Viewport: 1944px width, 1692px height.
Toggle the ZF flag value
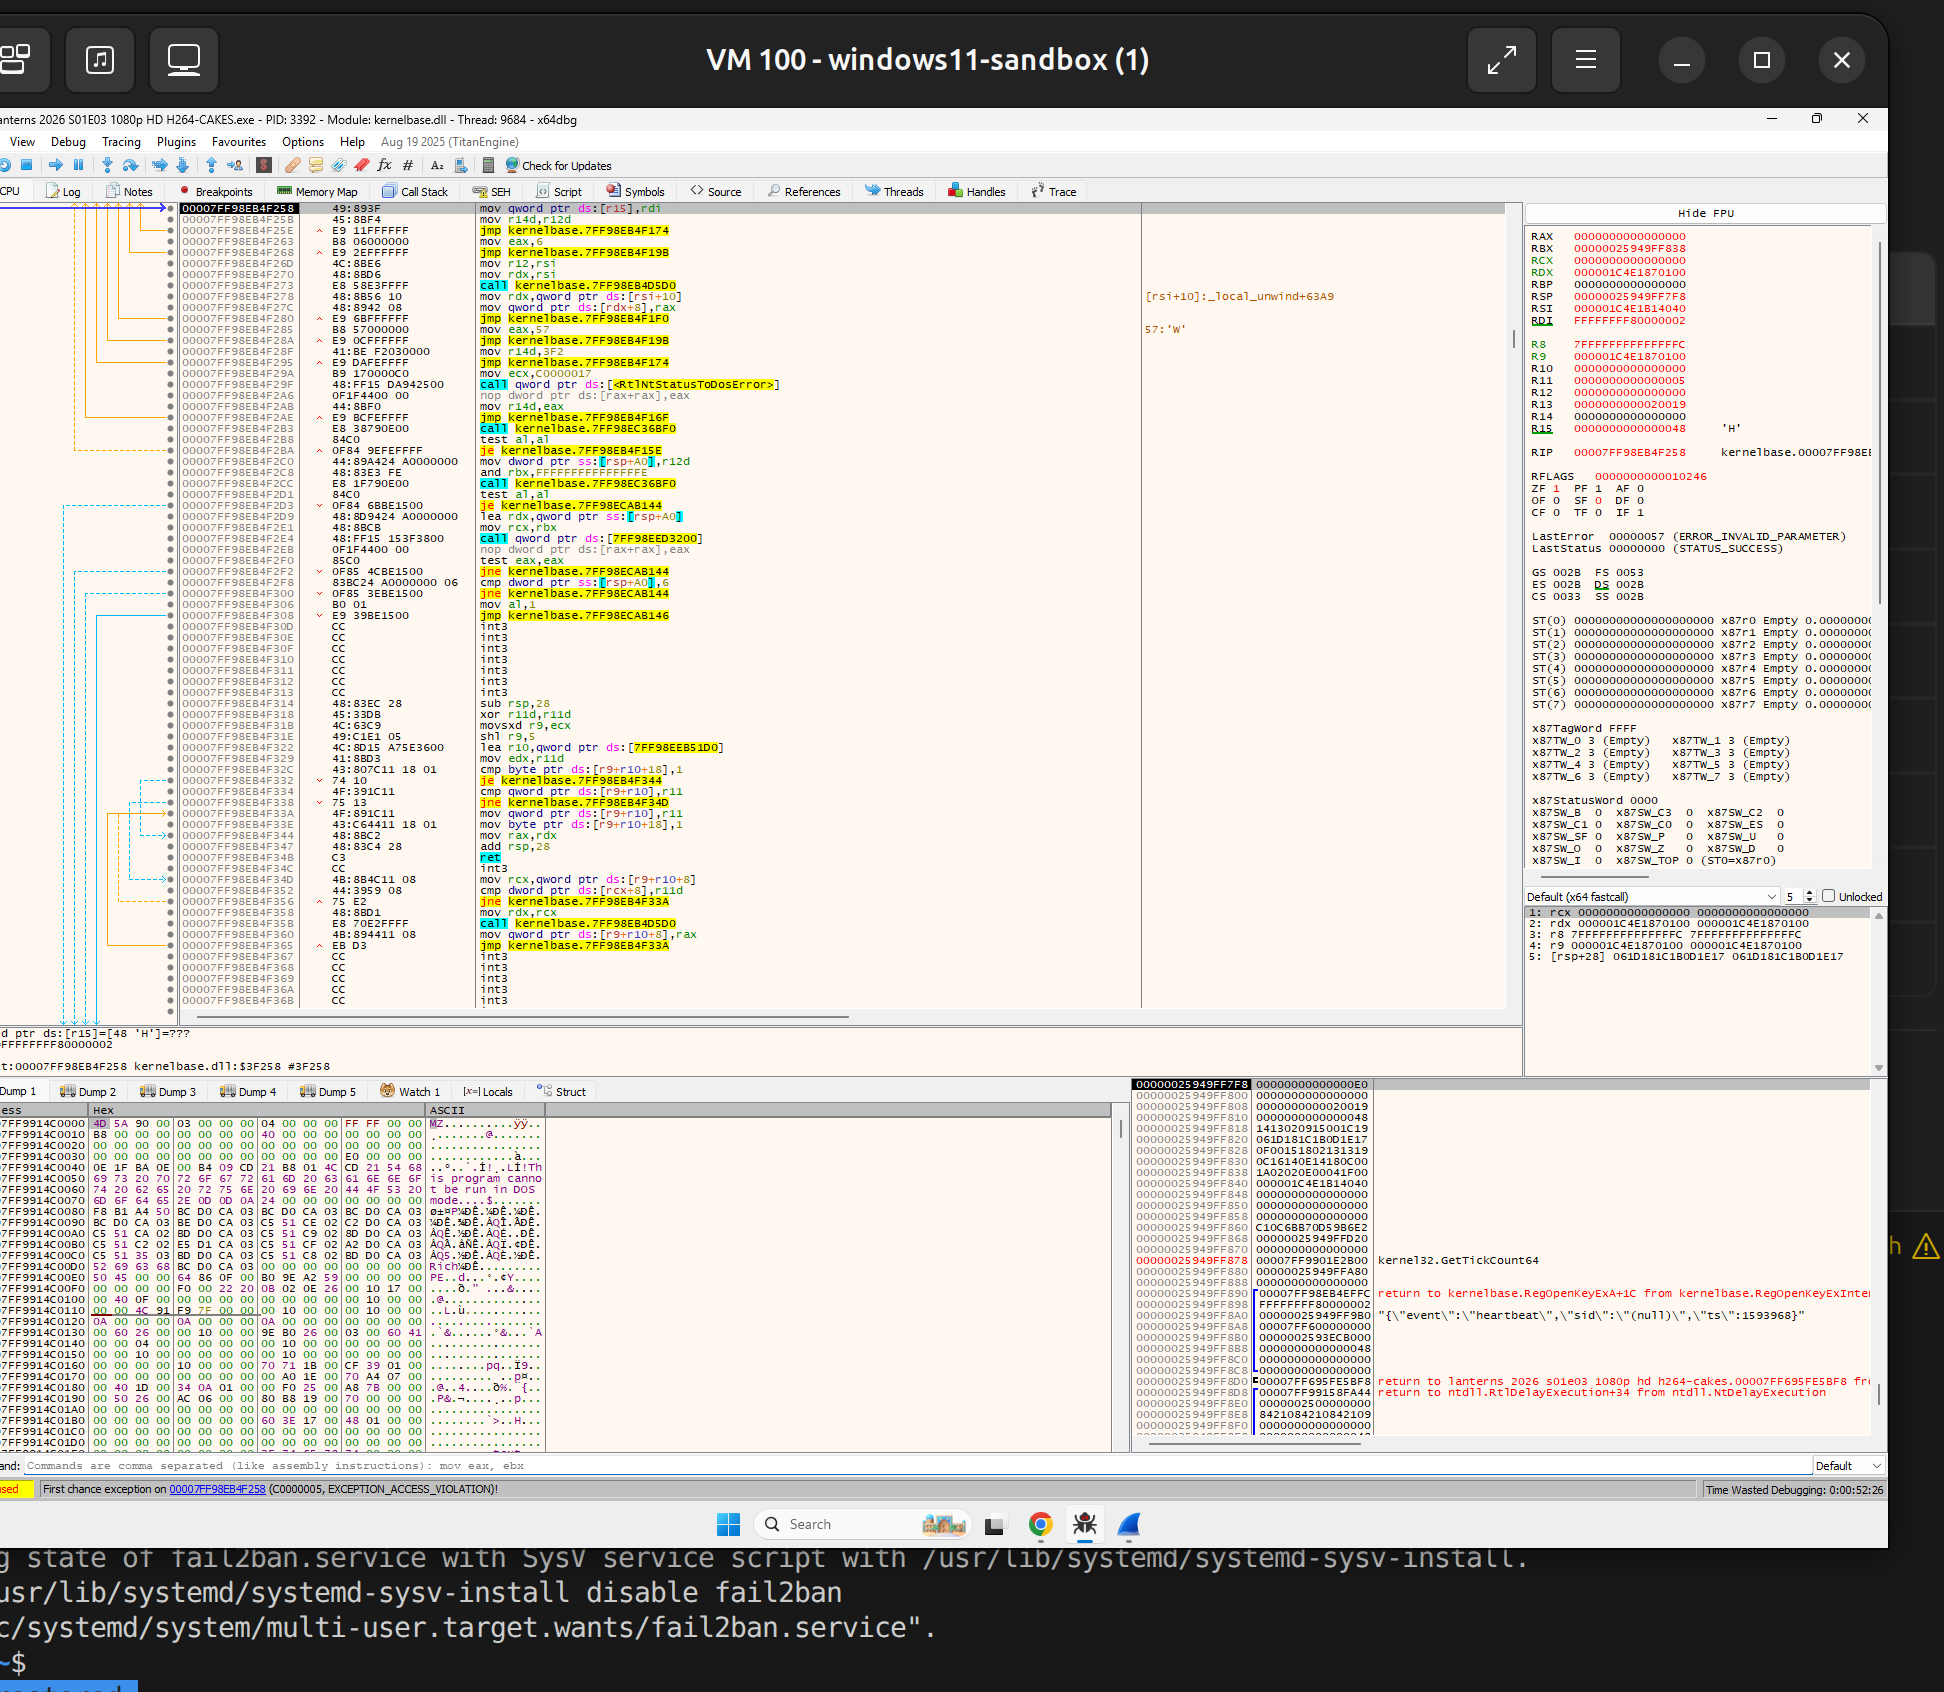coord(1556,489)
